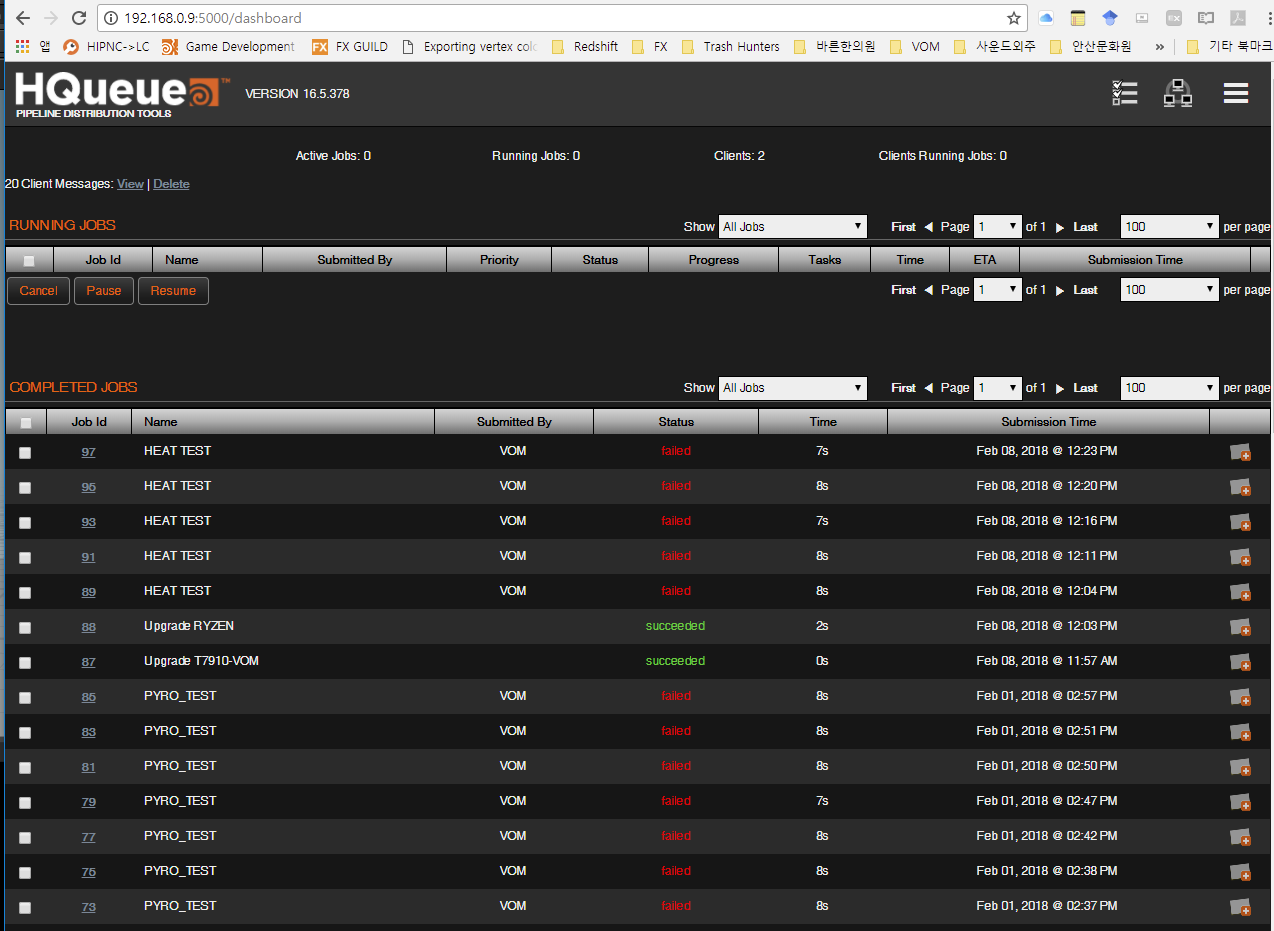Click the HQueue logo
Screen dimensions: 1274x931
pos(122,96)
